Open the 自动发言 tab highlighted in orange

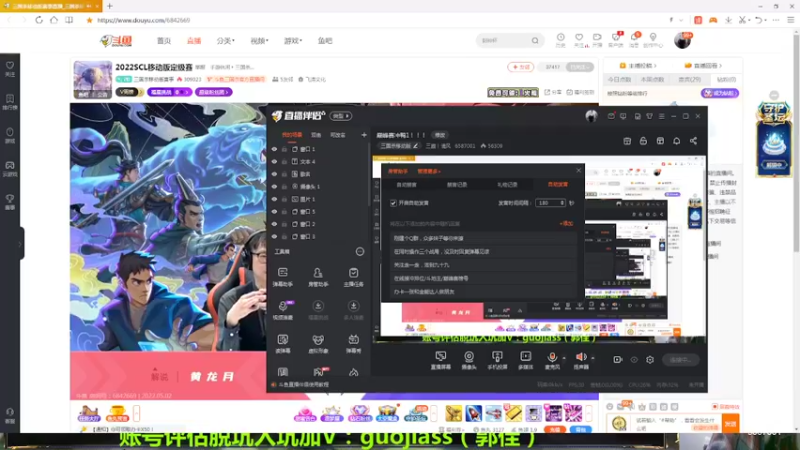(557, 185)
